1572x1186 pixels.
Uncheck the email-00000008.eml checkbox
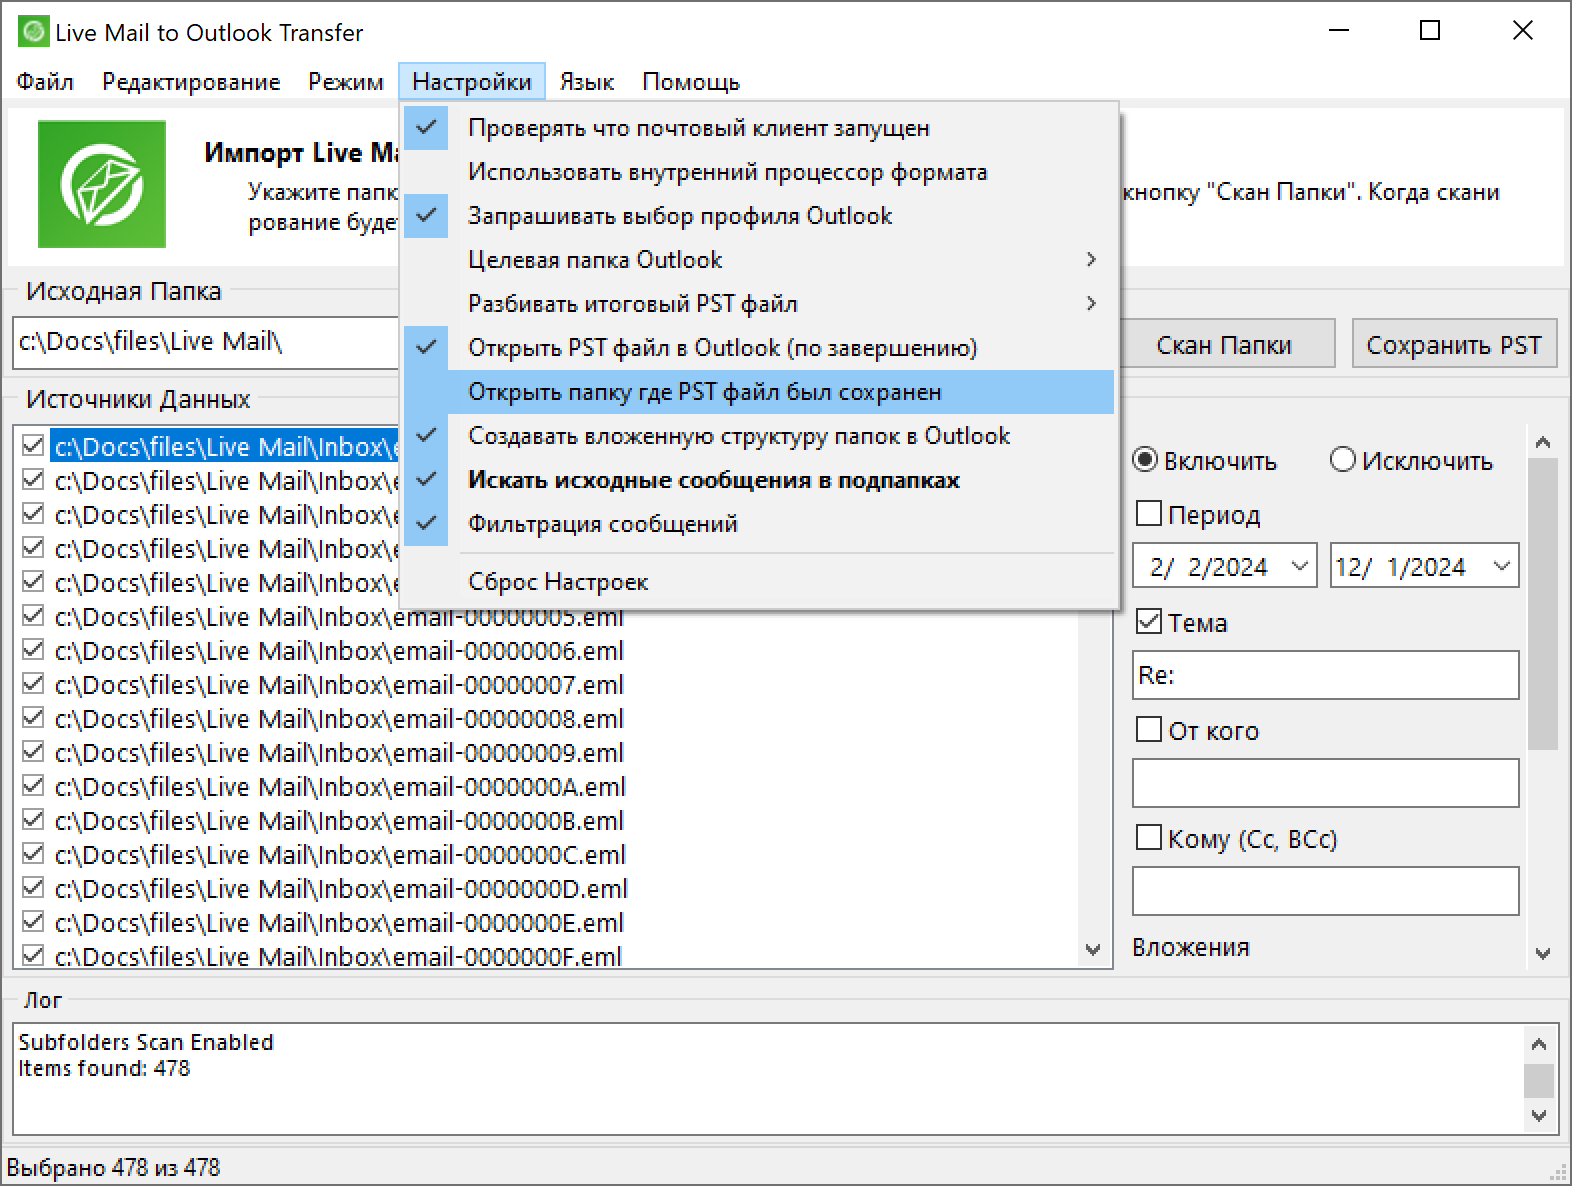coord(33,718)
